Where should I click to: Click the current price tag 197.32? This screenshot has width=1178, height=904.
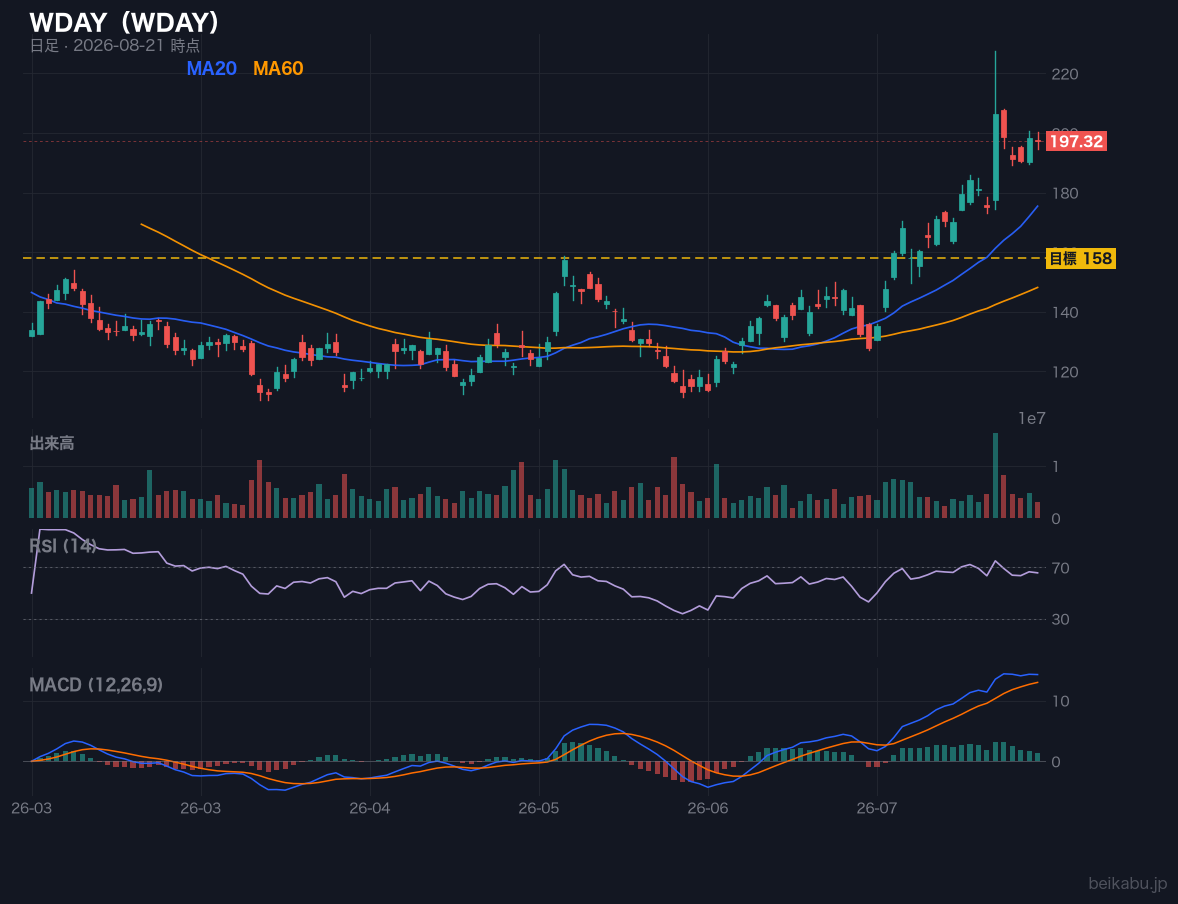(1076, 141)
